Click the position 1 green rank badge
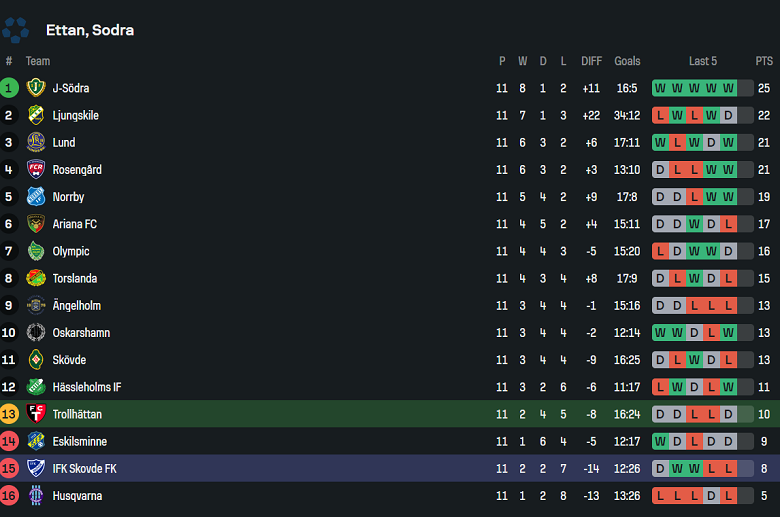780x517 pixels. coord(9,88)
